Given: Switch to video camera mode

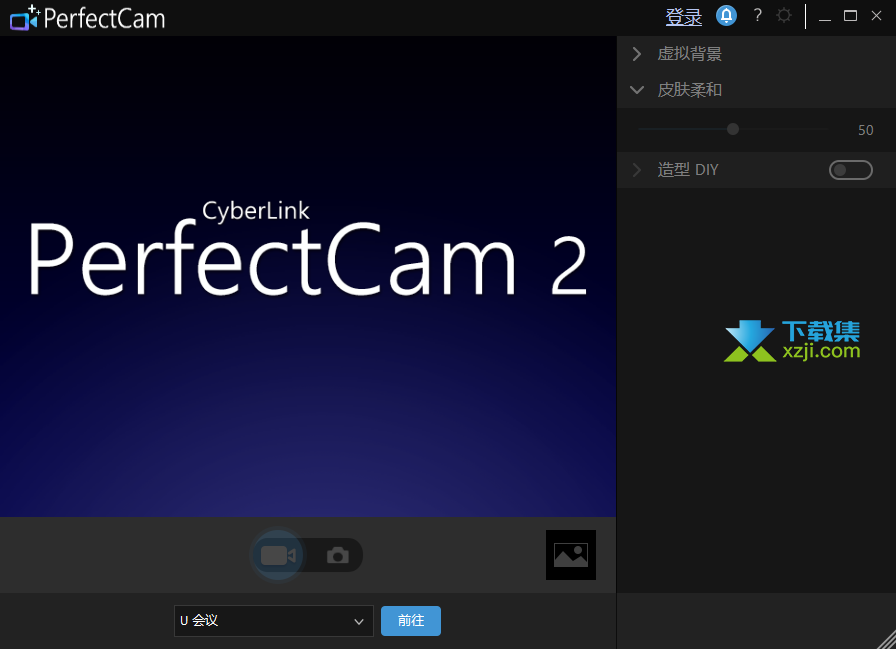Looking at the screenshot, I should click(x=278, y=555).
